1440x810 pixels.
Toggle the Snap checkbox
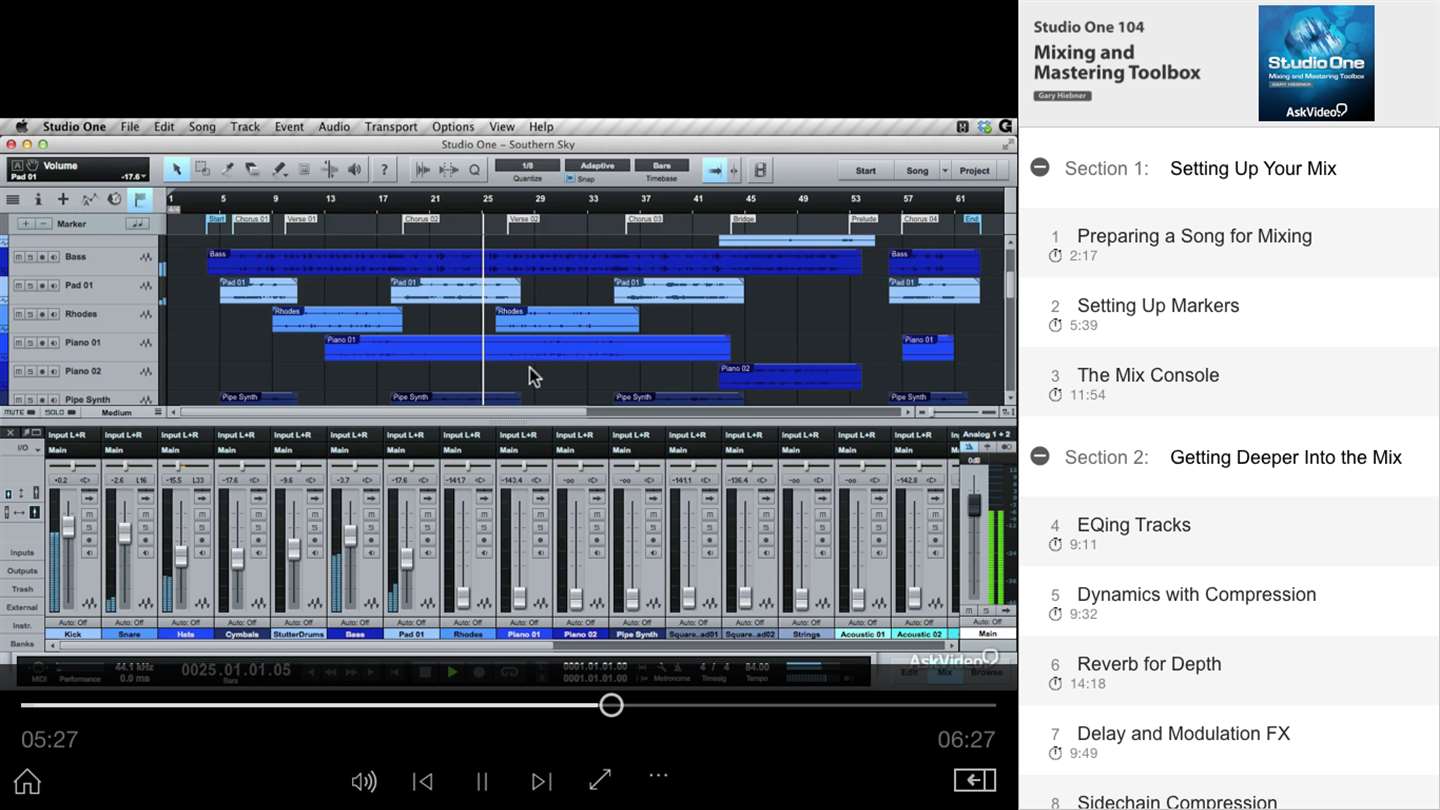pos(570,179)
